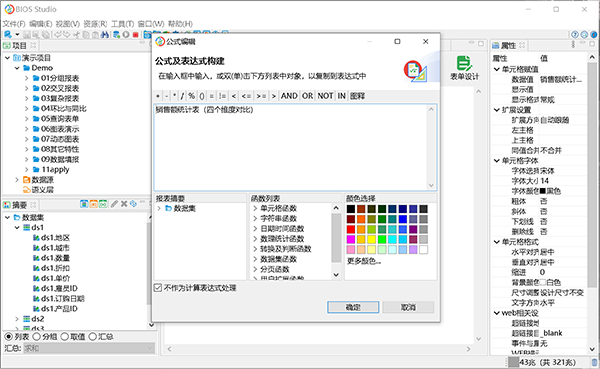Click the help question-mark icon at top right
This screenshot has height=369, width=600.
coord(574,34)
